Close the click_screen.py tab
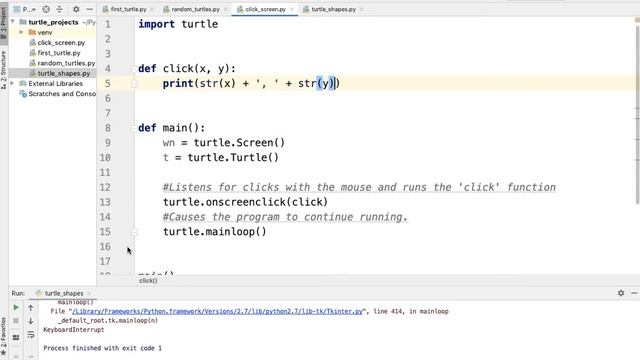The width and height of the screenshot is (640, 360). click(x=291, y=9)
